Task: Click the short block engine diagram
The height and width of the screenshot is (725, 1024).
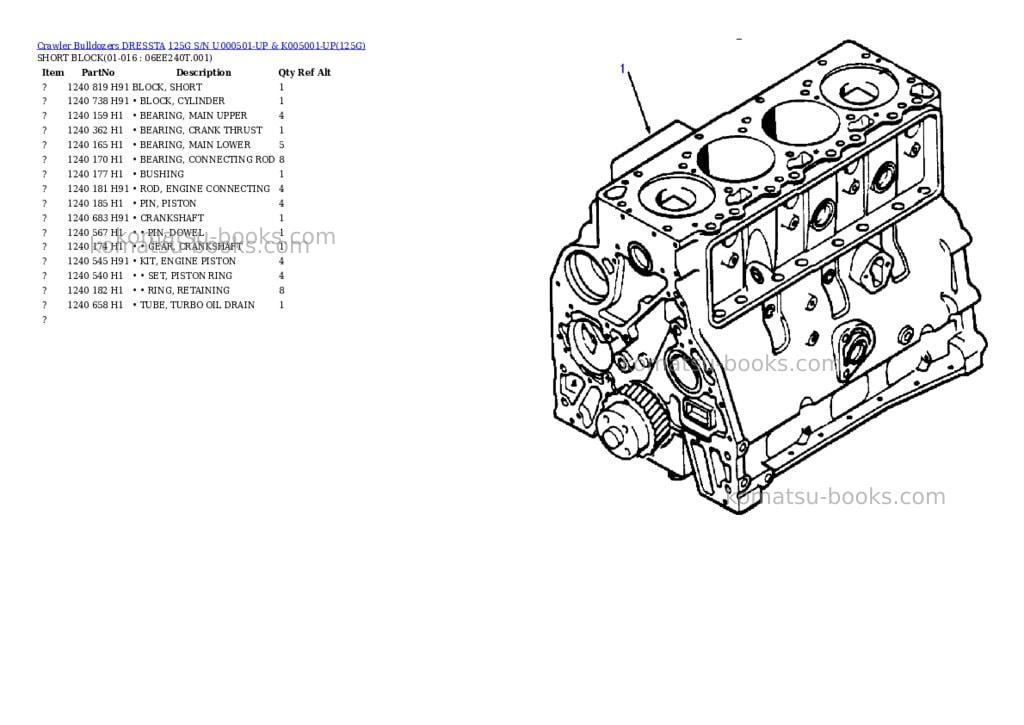Action: [768, 278]
